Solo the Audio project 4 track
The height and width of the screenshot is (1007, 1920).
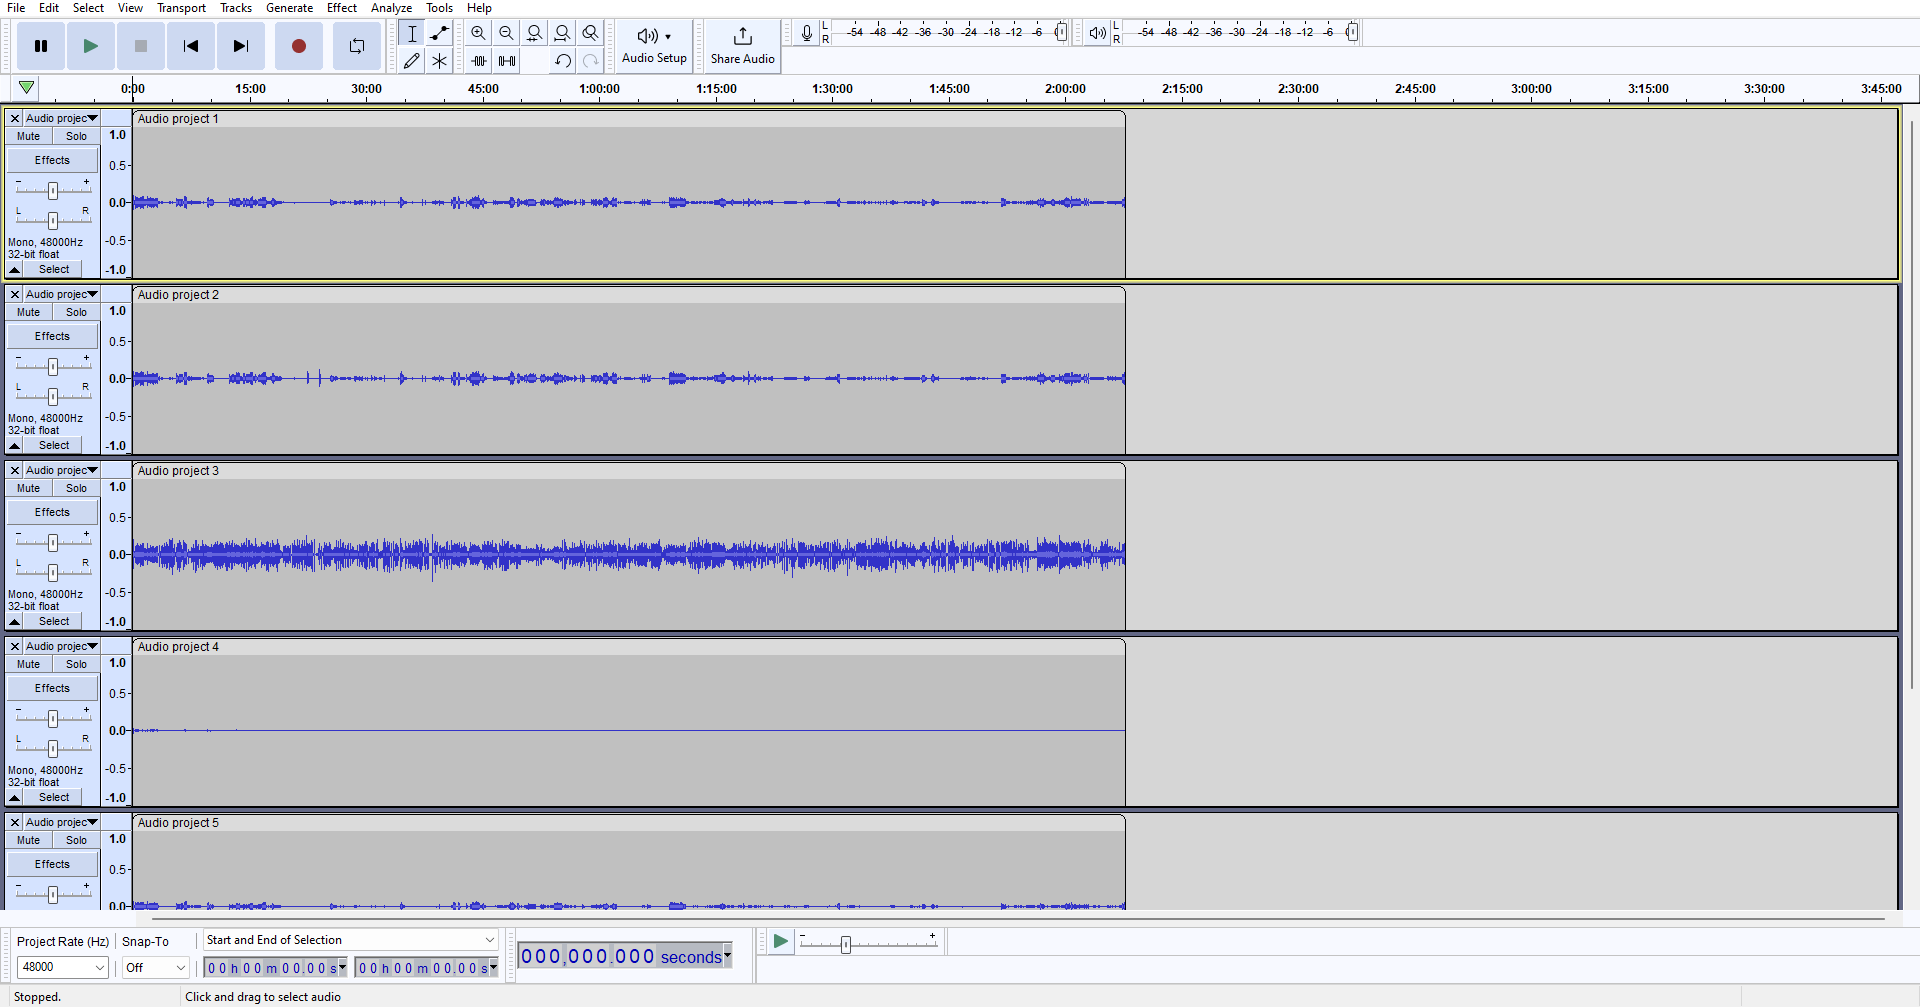coord(77,664)
